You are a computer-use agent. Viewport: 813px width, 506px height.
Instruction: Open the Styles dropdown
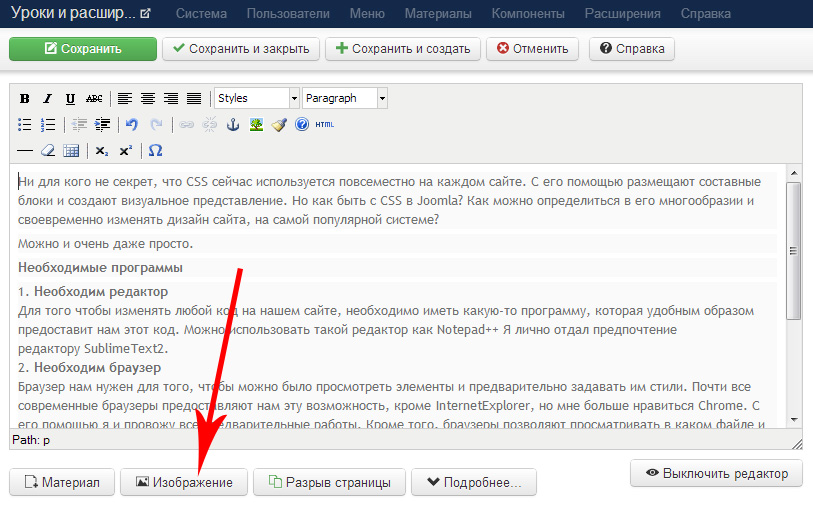[257, 98]
